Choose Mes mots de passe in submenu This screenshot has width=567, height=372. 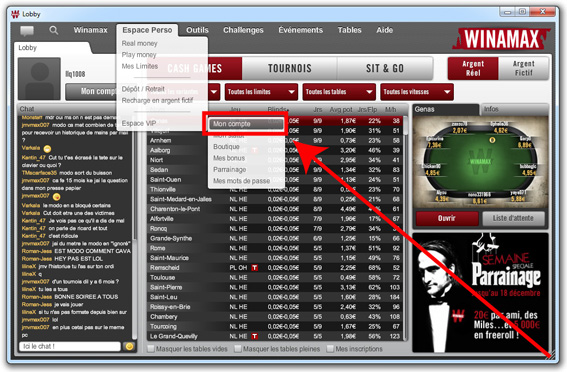242,181
